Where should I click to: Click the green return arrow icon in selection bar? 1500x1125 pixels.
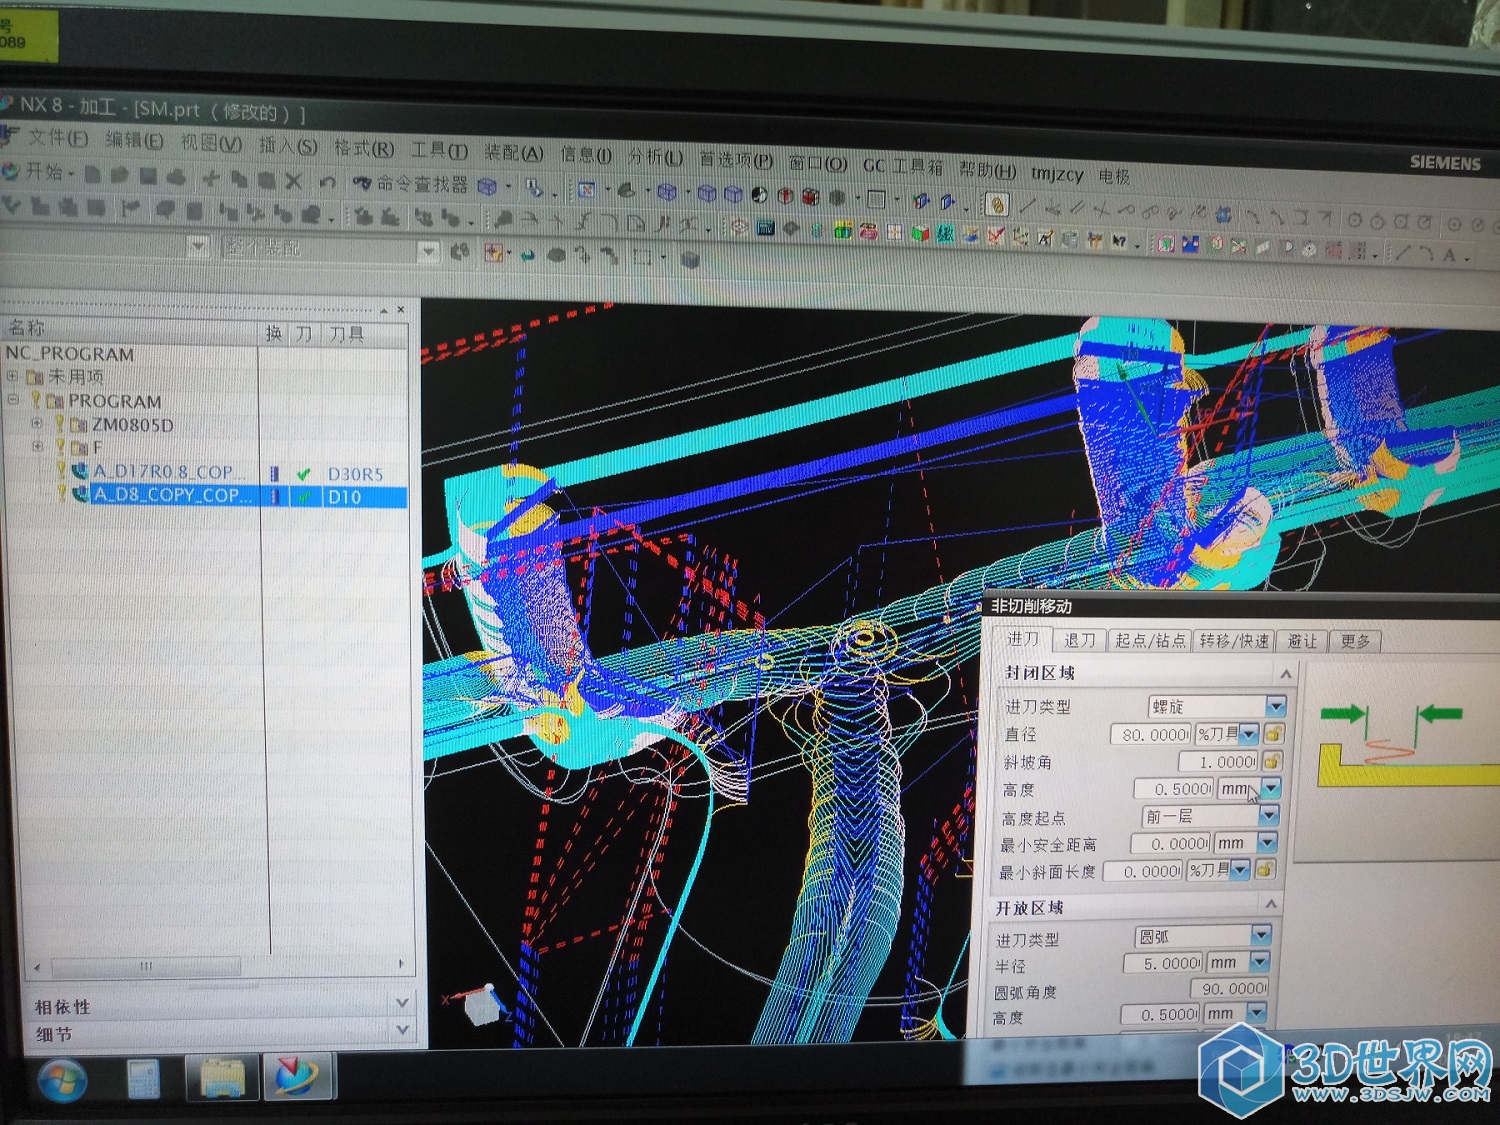pyautogui.click(x=527, y=255)
